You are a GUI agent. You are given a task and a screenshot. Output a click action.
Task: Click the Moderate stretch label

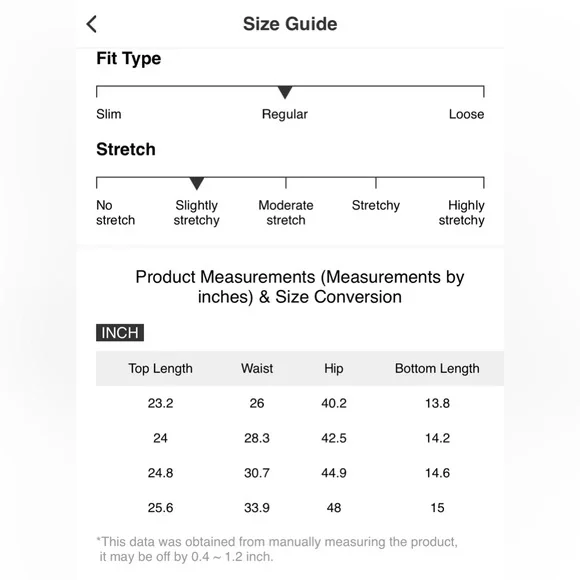pos(286,213)
